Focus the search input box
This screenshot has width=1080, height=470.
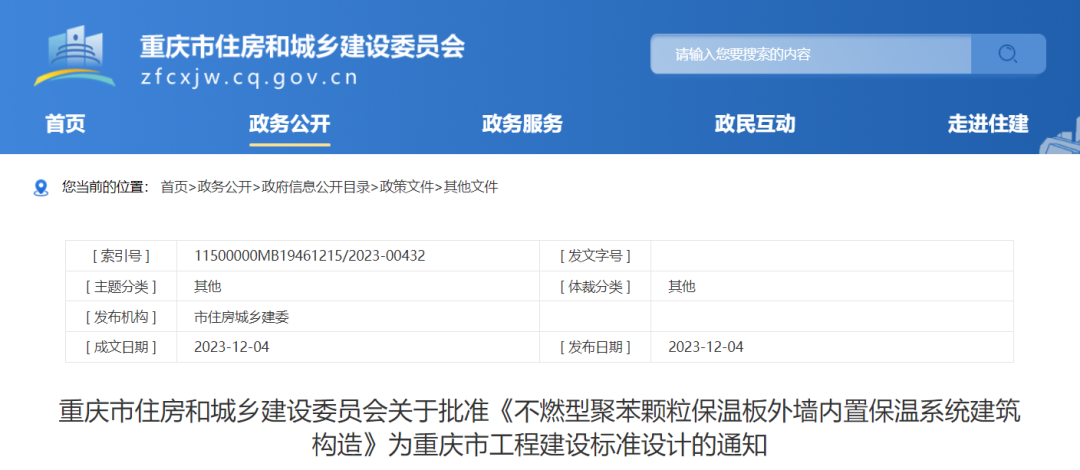(810, 54)
